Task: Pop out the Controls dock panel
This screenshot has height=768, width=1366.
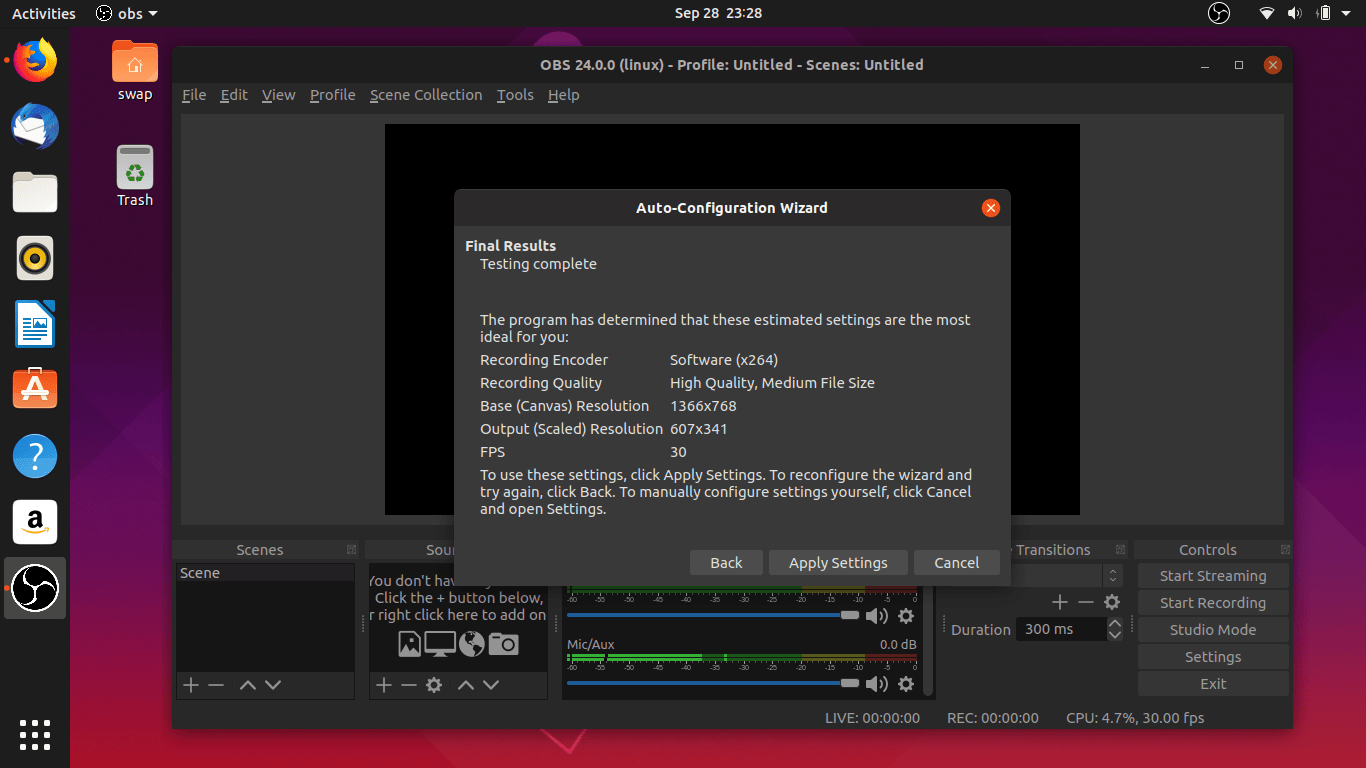Action: 1283,550
